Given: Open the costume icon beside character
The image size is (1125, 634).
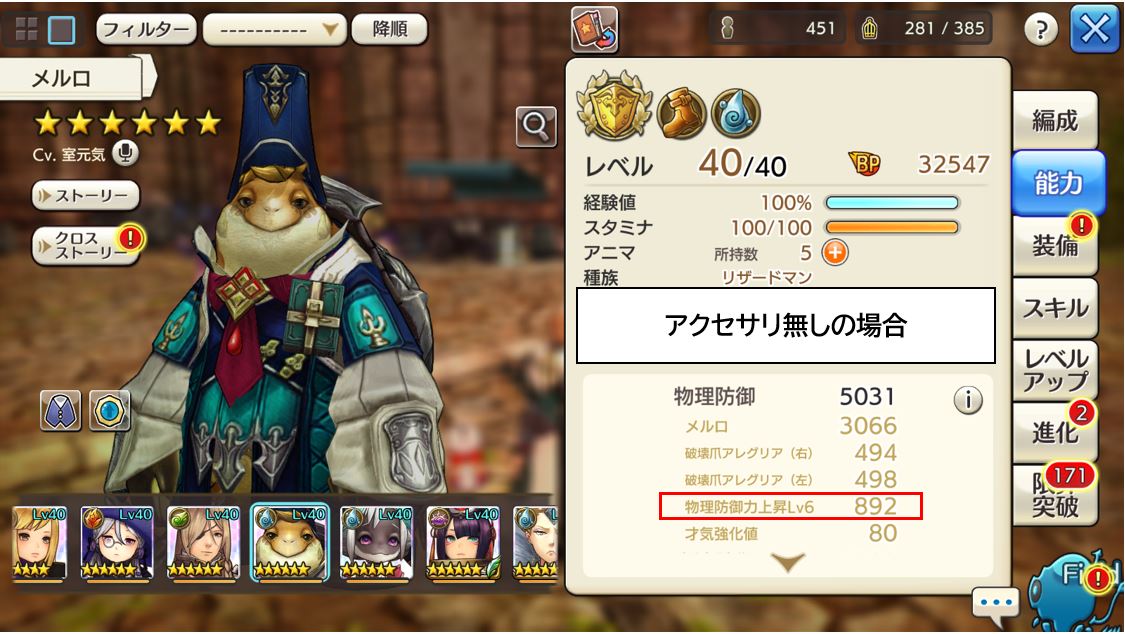Looking at the screenshot, I should click(60, 411).
